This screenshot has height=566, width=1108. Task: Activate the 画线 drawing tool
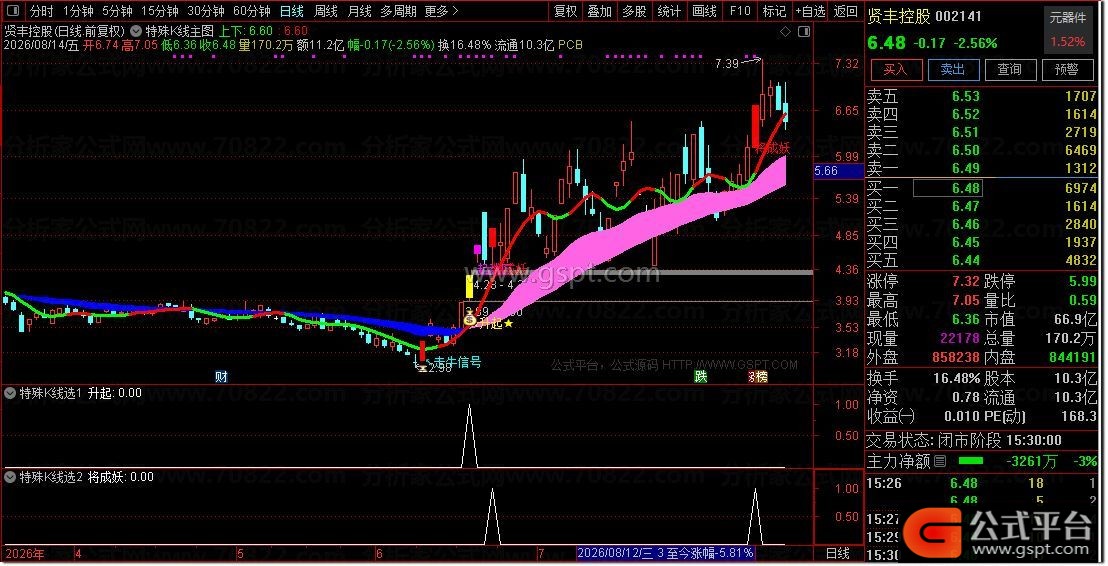point(705,11)
